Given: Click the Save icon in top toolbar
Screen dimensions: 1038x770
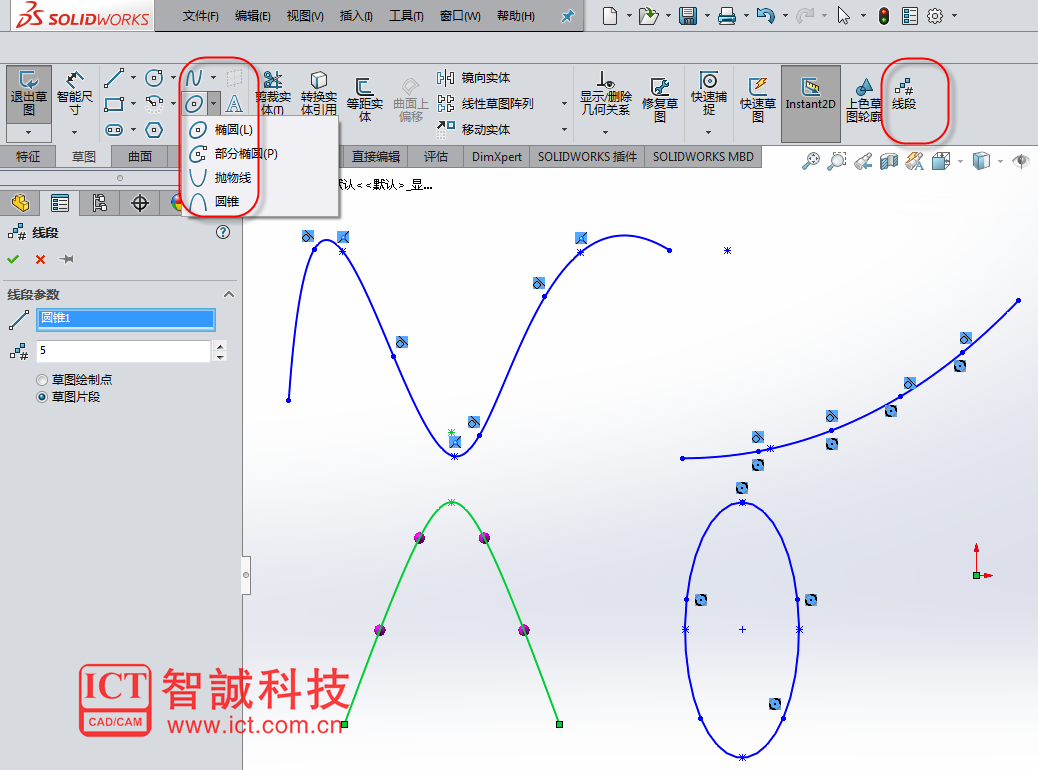Looking at the screenshot, I should 688,16.
